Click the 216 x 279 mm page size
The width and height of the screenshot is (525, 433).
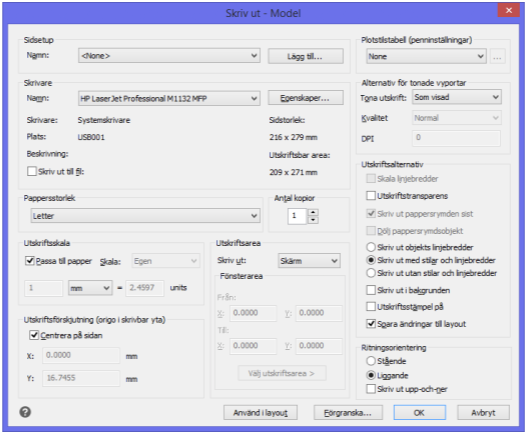pyautogui.click(x=293, y=137)
